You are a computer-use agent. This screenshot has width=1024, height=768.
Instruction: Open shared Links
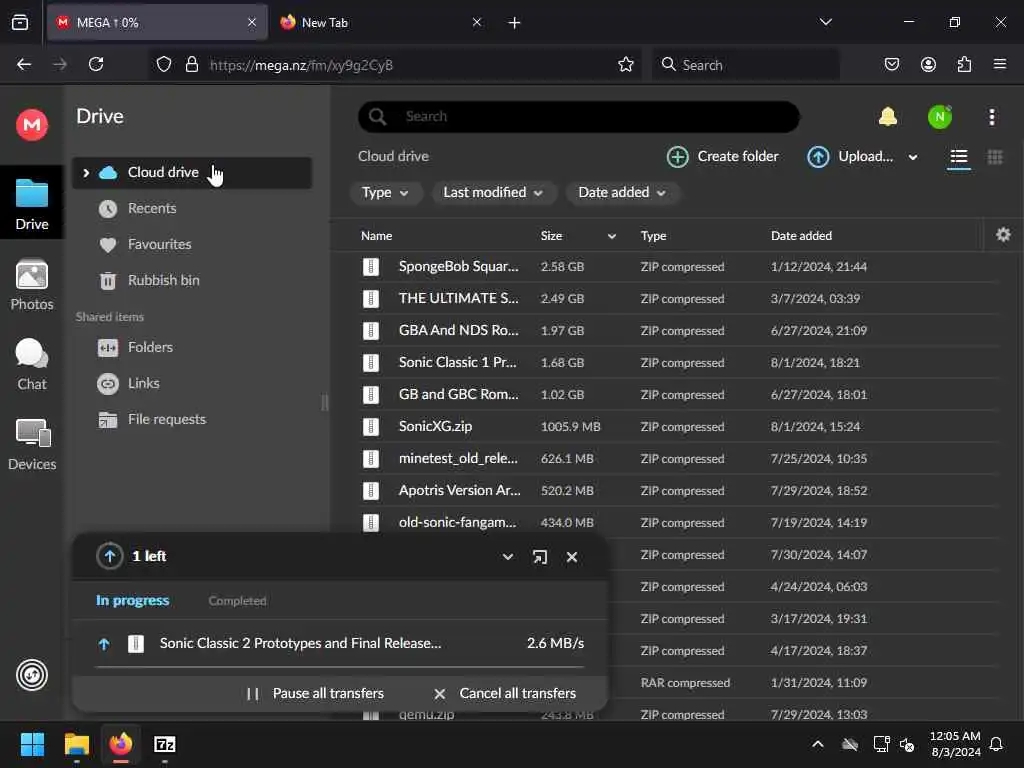click(x=144, y=383)
